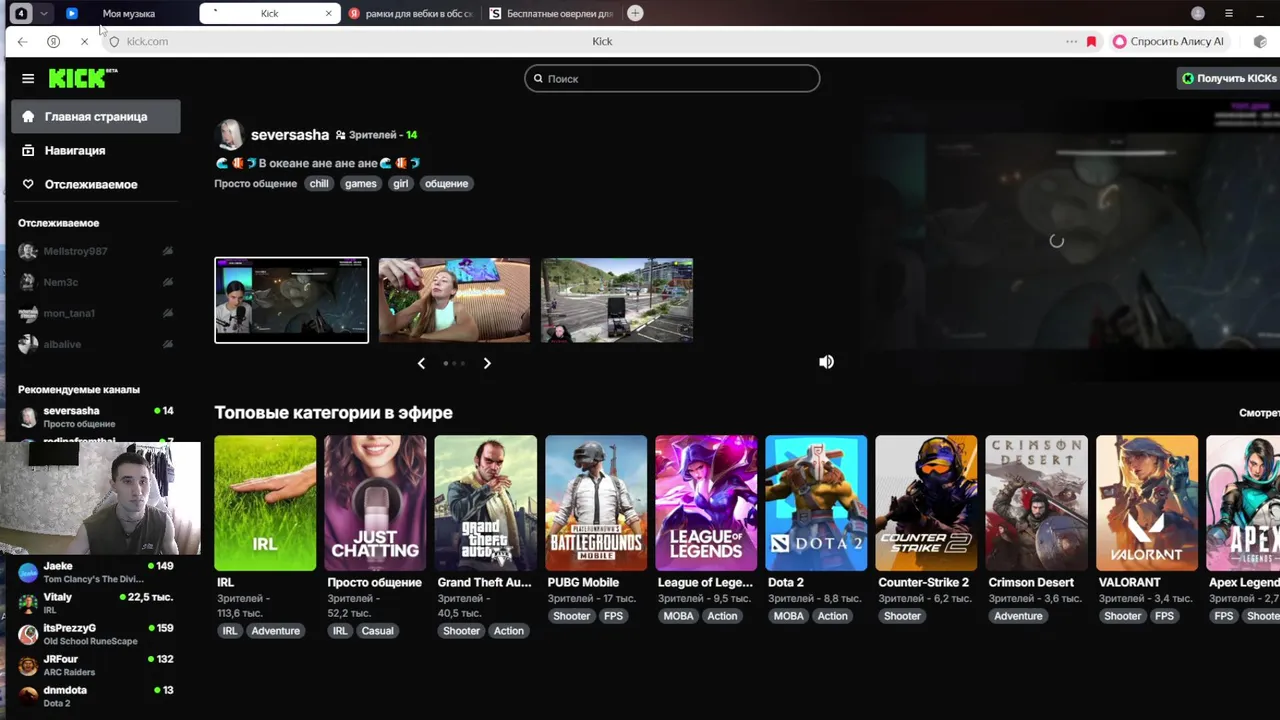The width and height of the screenshot is (1280, 720).
Task: Click the Casual tag under Просто общение
Action: 377,631
